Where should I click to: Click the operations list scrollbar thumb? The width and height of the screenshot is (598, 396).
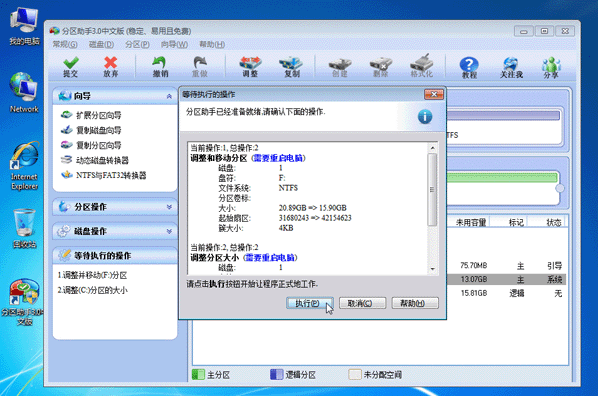pos(432,190)
